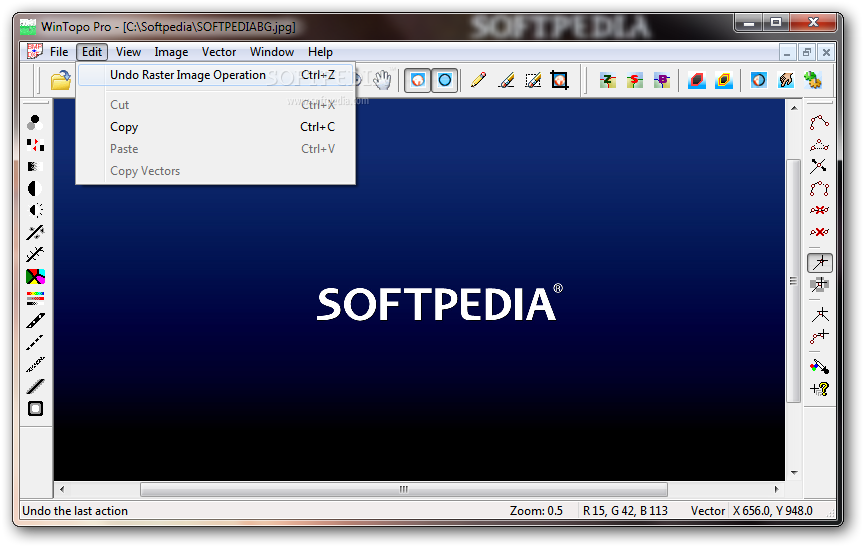The image size is (864, 547).
Task: Click the green plus gear icon
Action: coord(813,80)
